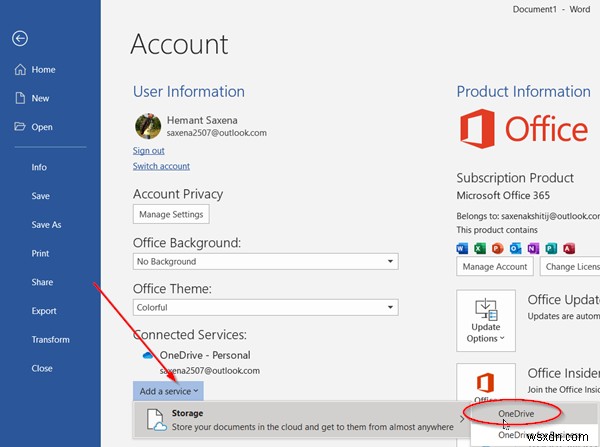600x447 pixels.
Task: Click the New document page icon
Action: (20, 98)
